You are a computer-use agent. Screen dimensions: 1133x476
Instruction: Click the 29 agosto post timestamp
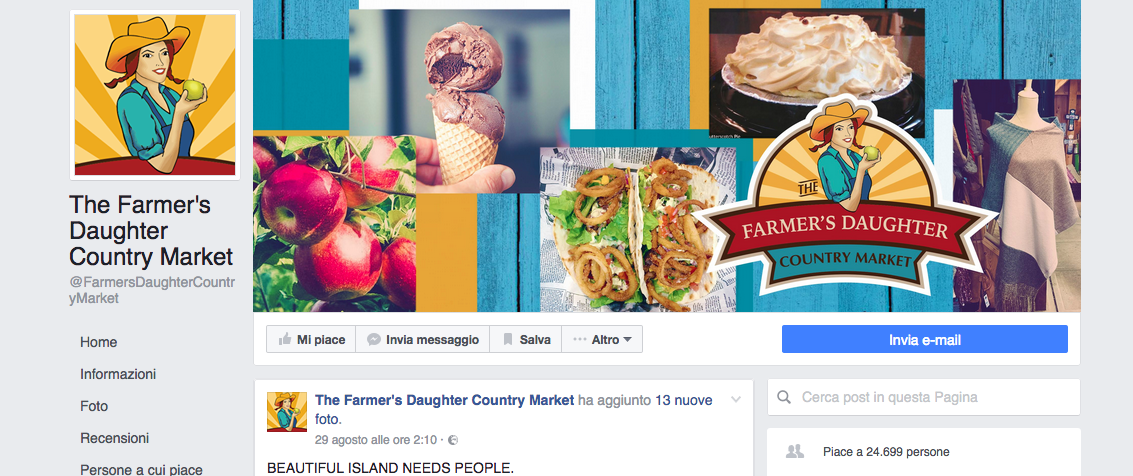[x=376, y=439]
